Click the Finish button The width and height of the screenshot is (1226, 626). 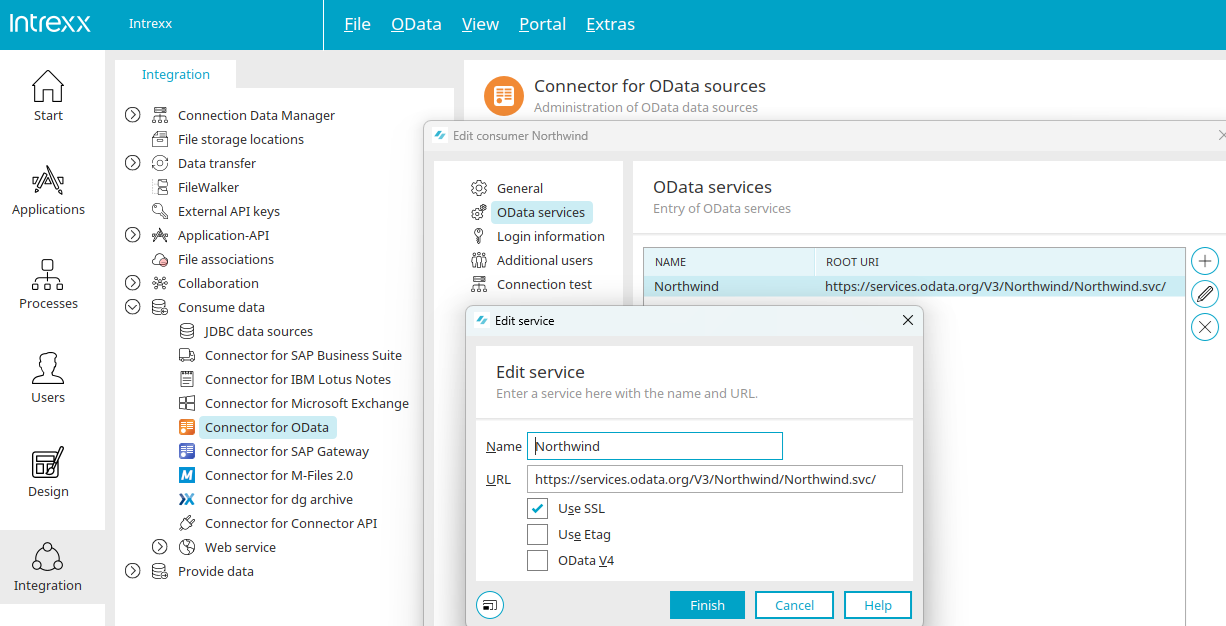pos(707,605)
